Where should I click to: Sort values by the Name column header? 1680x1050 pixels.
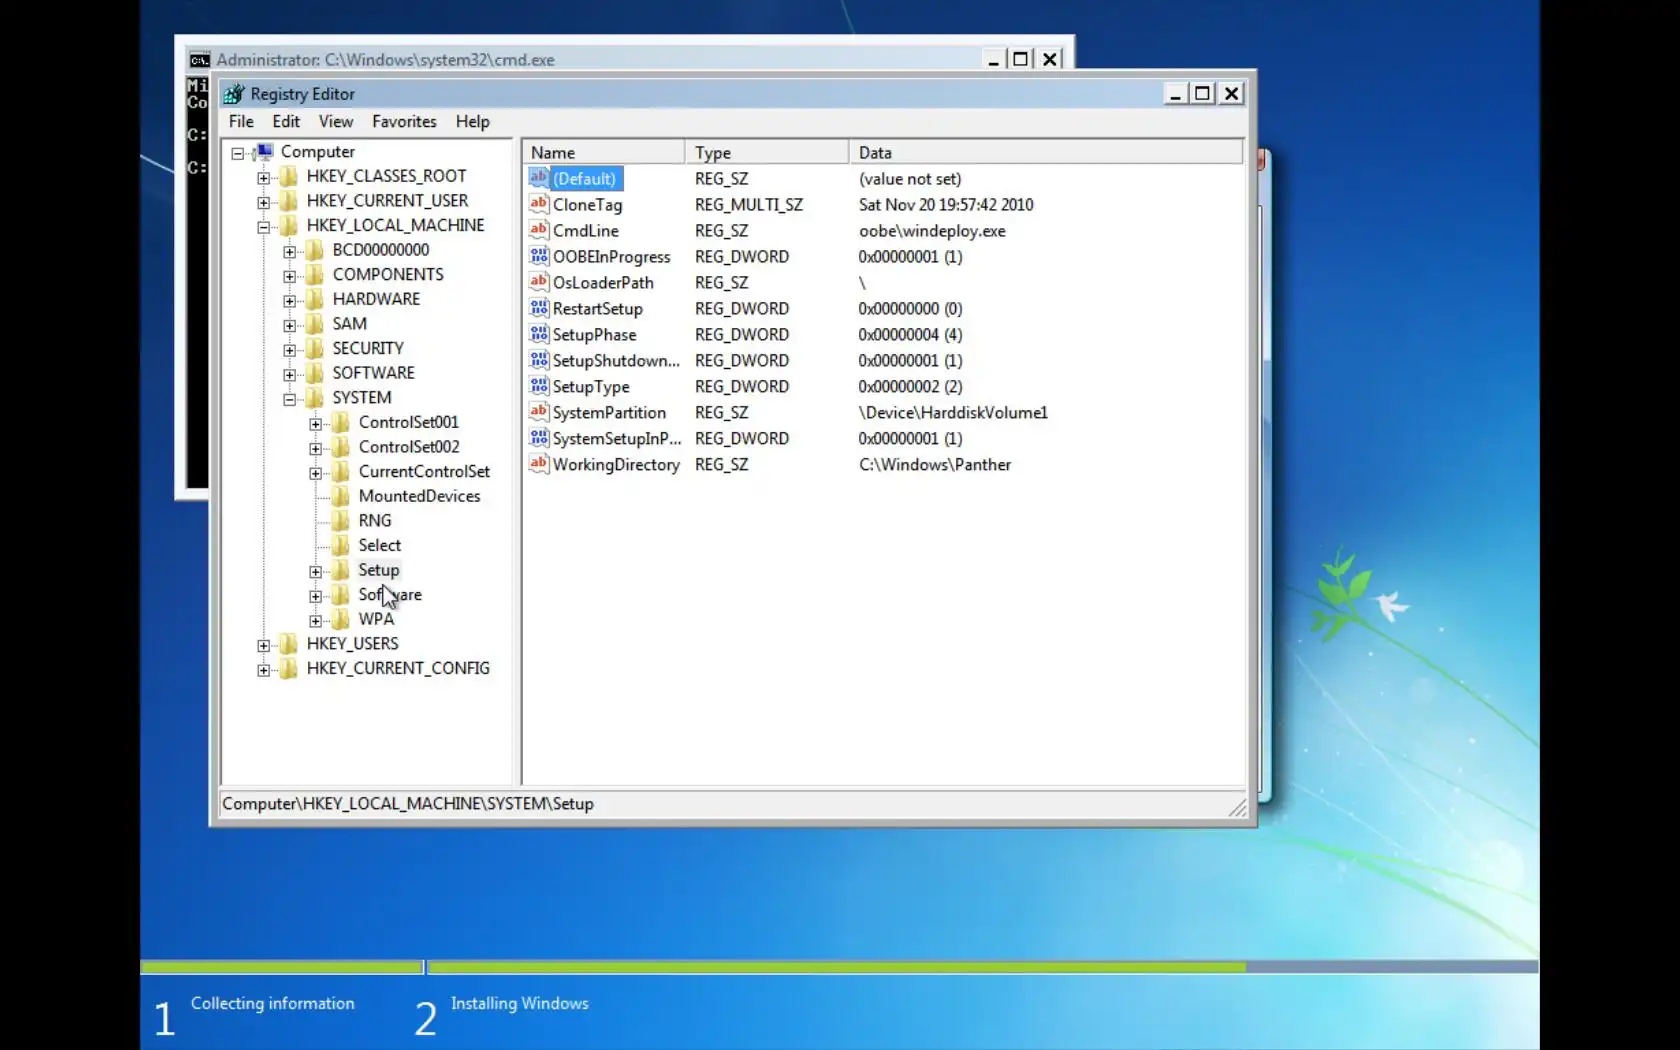tap(604, 152)
